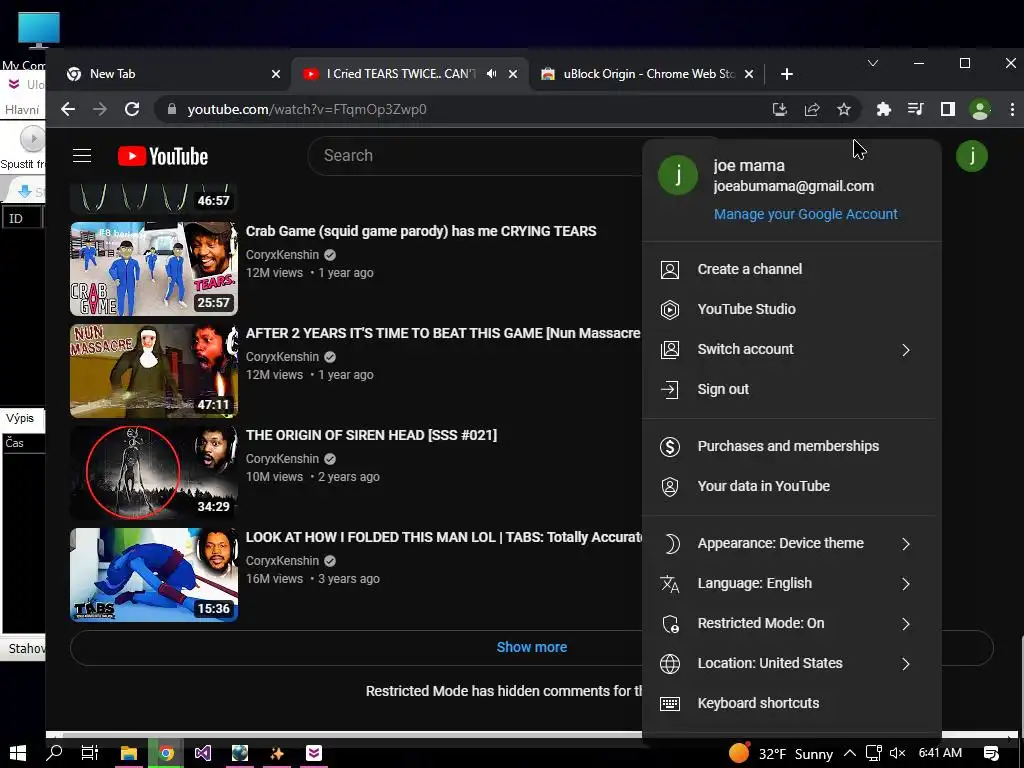Open the Restricted Mode: On setting
1024x768 pixels.
[792, 624]
